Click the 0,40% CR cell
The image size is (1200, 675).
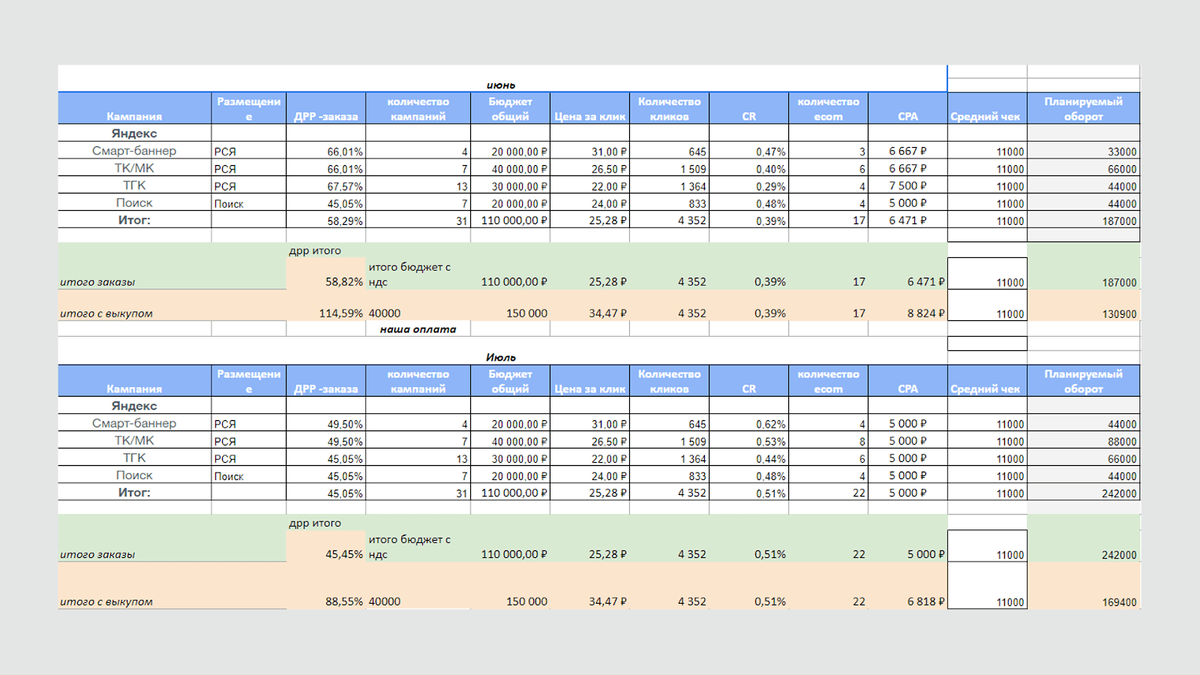tap(749, 169)
